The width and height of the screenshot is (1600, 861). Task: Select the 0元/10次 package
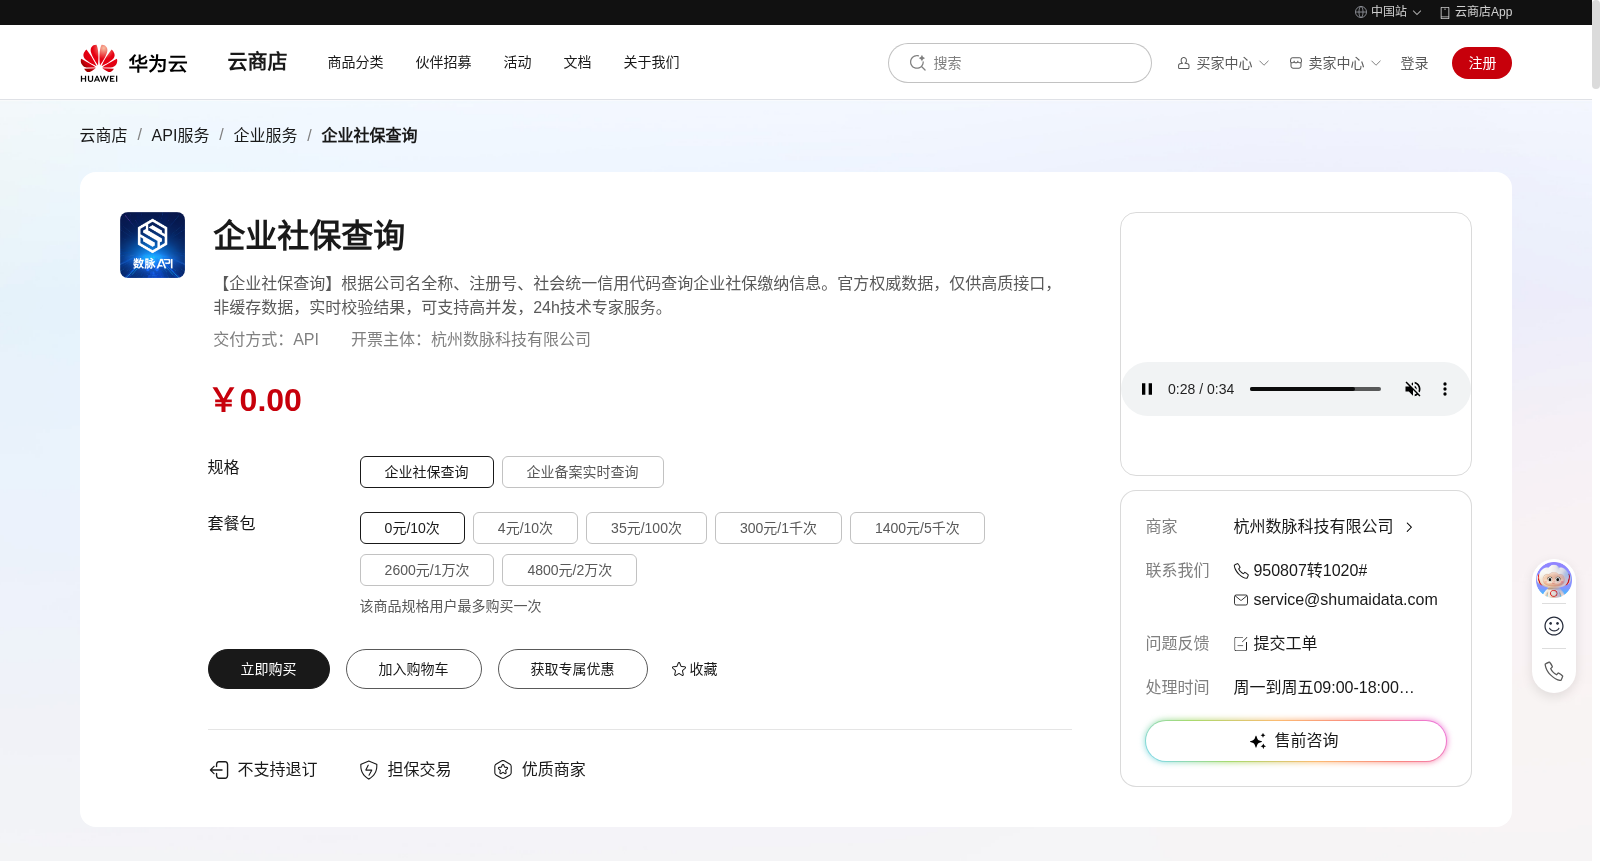(x=412, y=528)
